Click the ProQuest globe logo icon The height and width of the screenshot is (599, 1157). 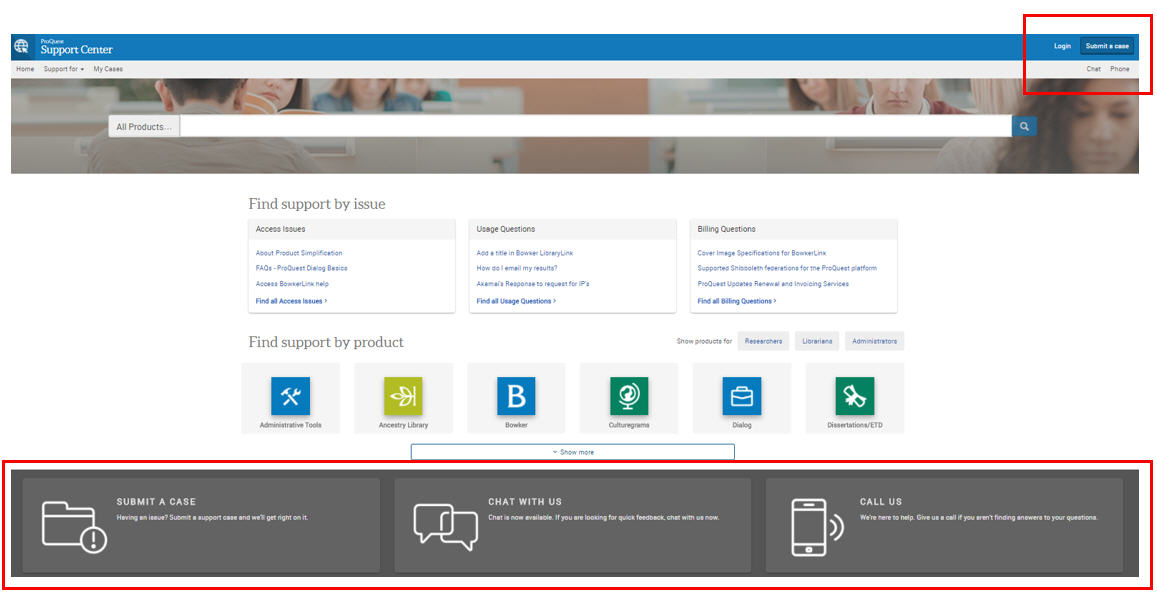coord(21,46)
